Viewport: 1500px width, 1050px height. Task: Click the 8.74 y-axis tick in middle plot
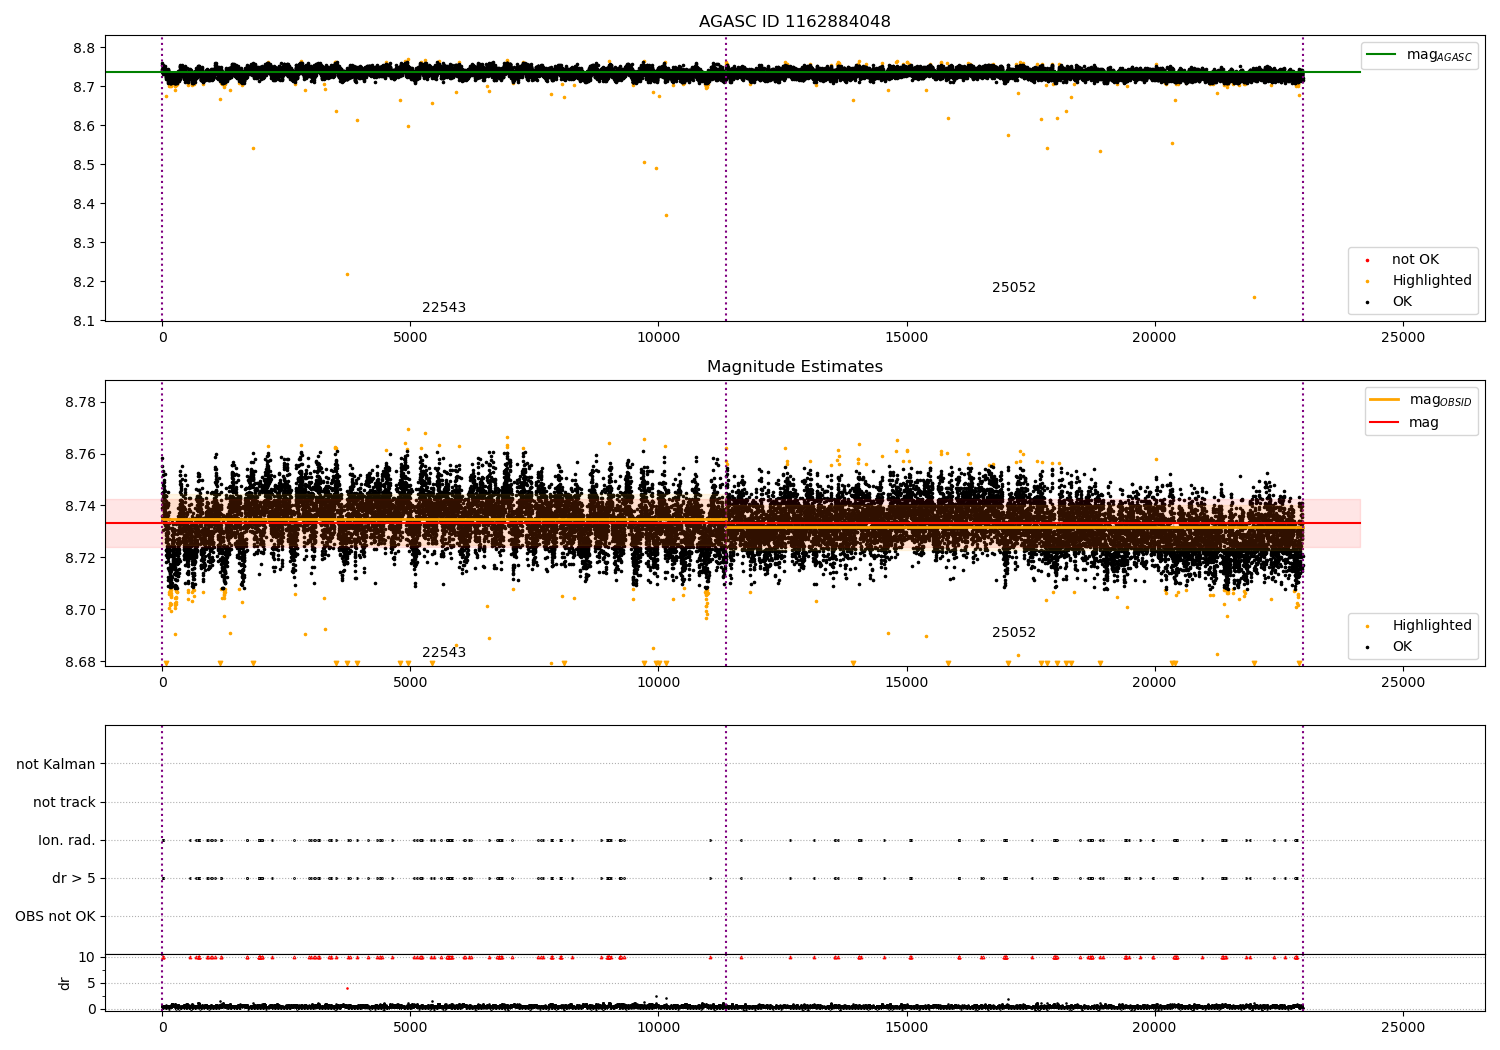click(x=80, y=507)
